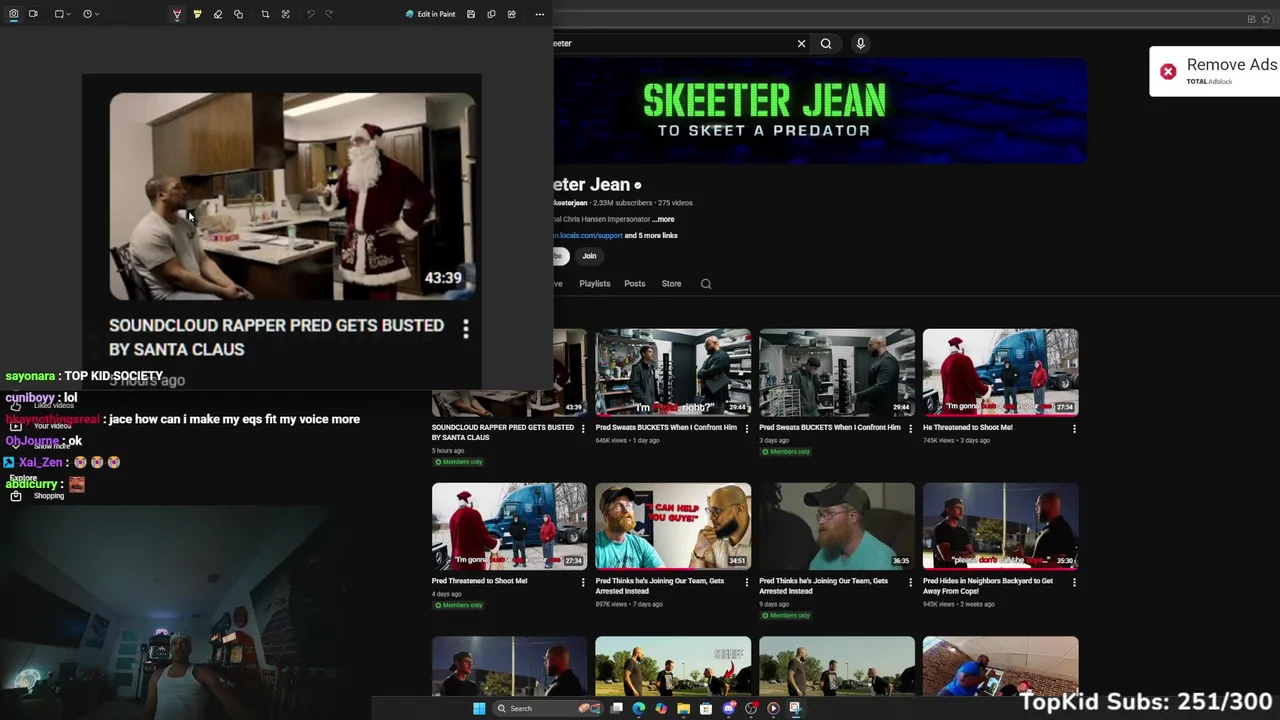Open OBS Studio from taskbar
The image size is (1280, 720).
coord(751,708)
